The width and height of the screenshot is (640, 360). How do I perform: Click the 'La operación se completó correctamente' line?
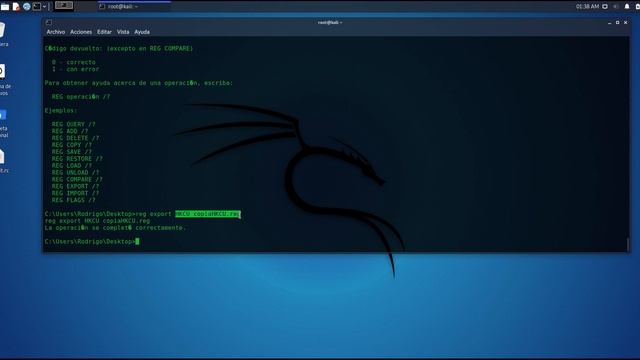tap(115, 228)
